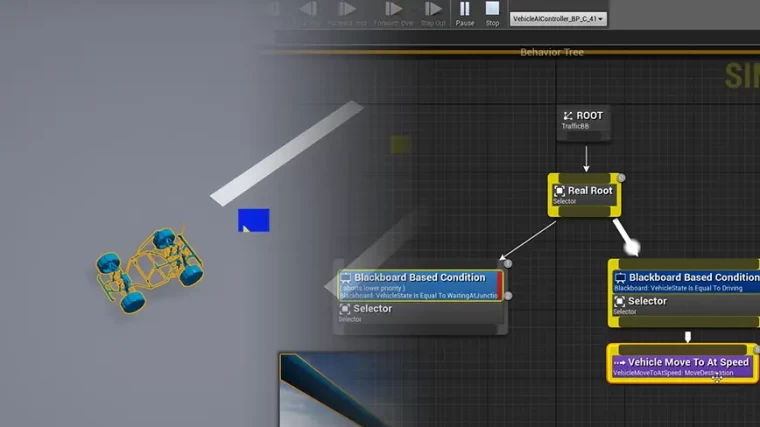Select the WaitingAtJunction Blackboard Based Condition decorator
The height and width of the screenshot is (427, 760).
click(420, 285)
